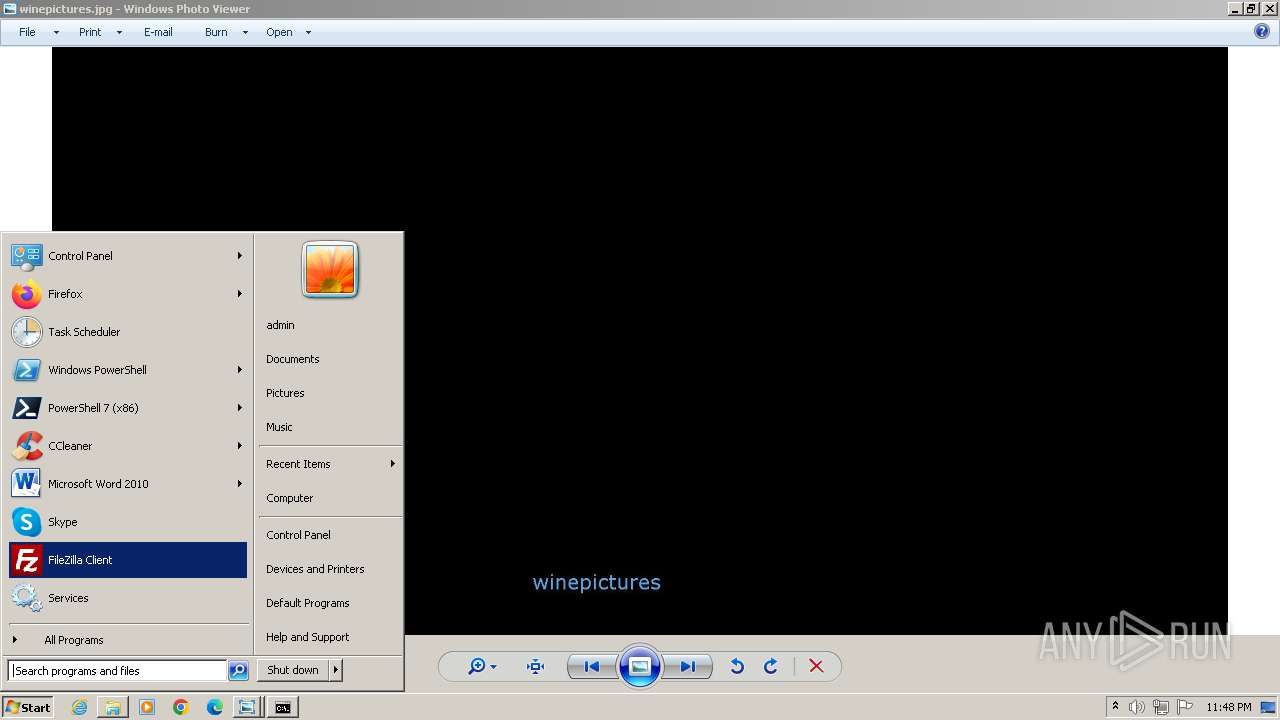Launch Microsoft Edge from taskbar
The width and height of the screenshot is (1280, 720).
215,707
